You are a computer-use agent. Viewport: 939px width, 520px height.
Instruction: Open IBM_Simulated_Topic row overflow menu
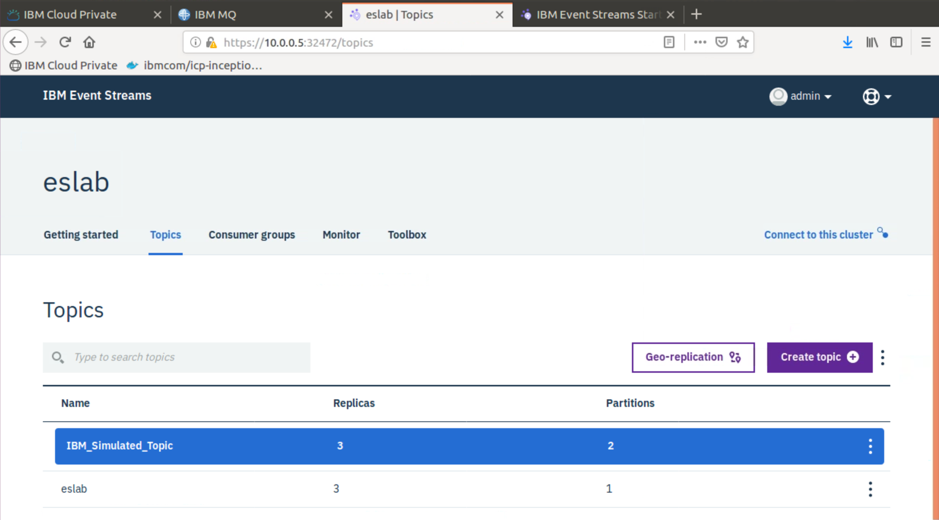pyautogui.click(x=870, y=446)
